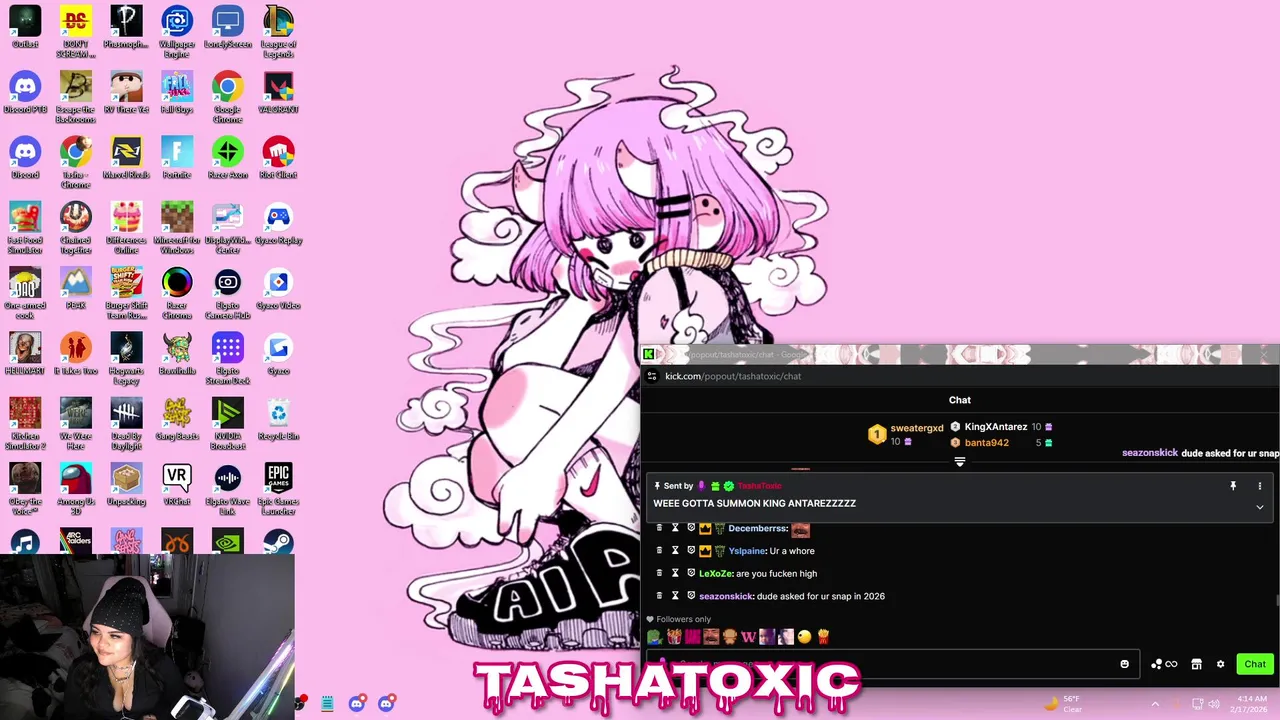This screenshot has height=720, width=1280.
Task: Insert the fries emote from quick emotes
Action: (823, 636)
